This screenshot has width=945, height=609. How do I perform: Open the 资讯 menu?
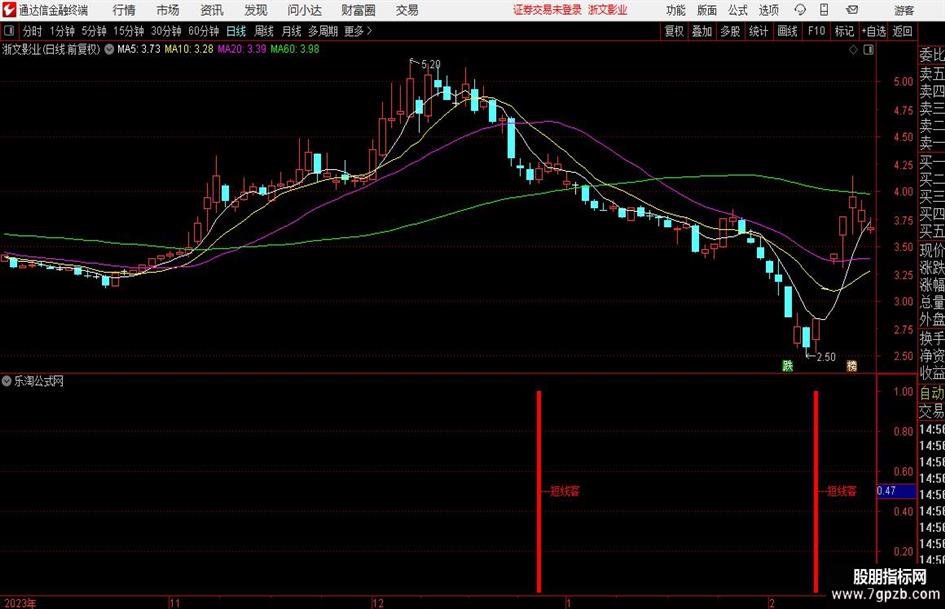[212, 10]
